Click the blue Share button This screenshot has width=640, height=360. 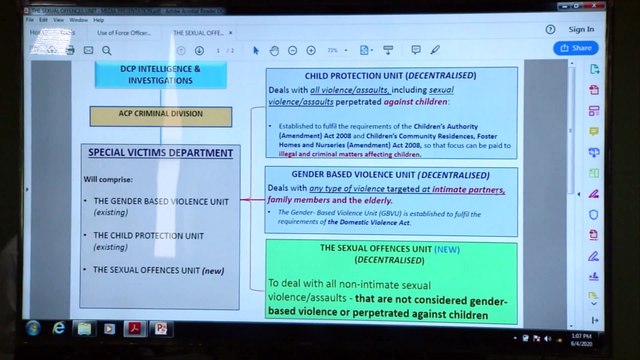click(576, 48)
